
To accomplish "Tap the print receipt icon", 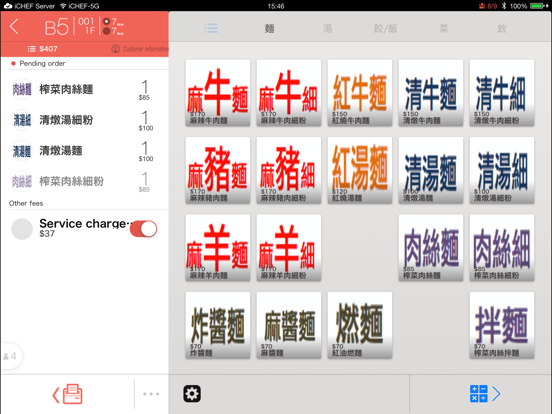I will [x=68, y=394].
